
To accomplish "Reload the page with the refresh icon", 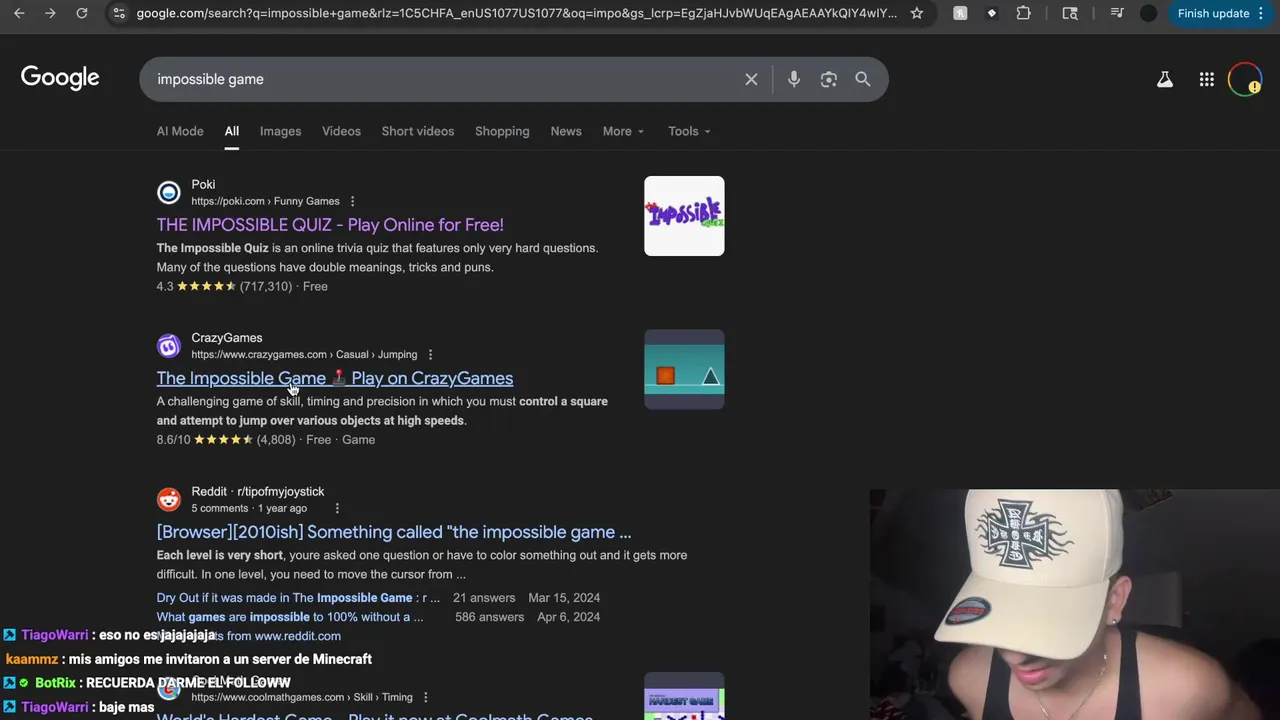I will [82, 13].
